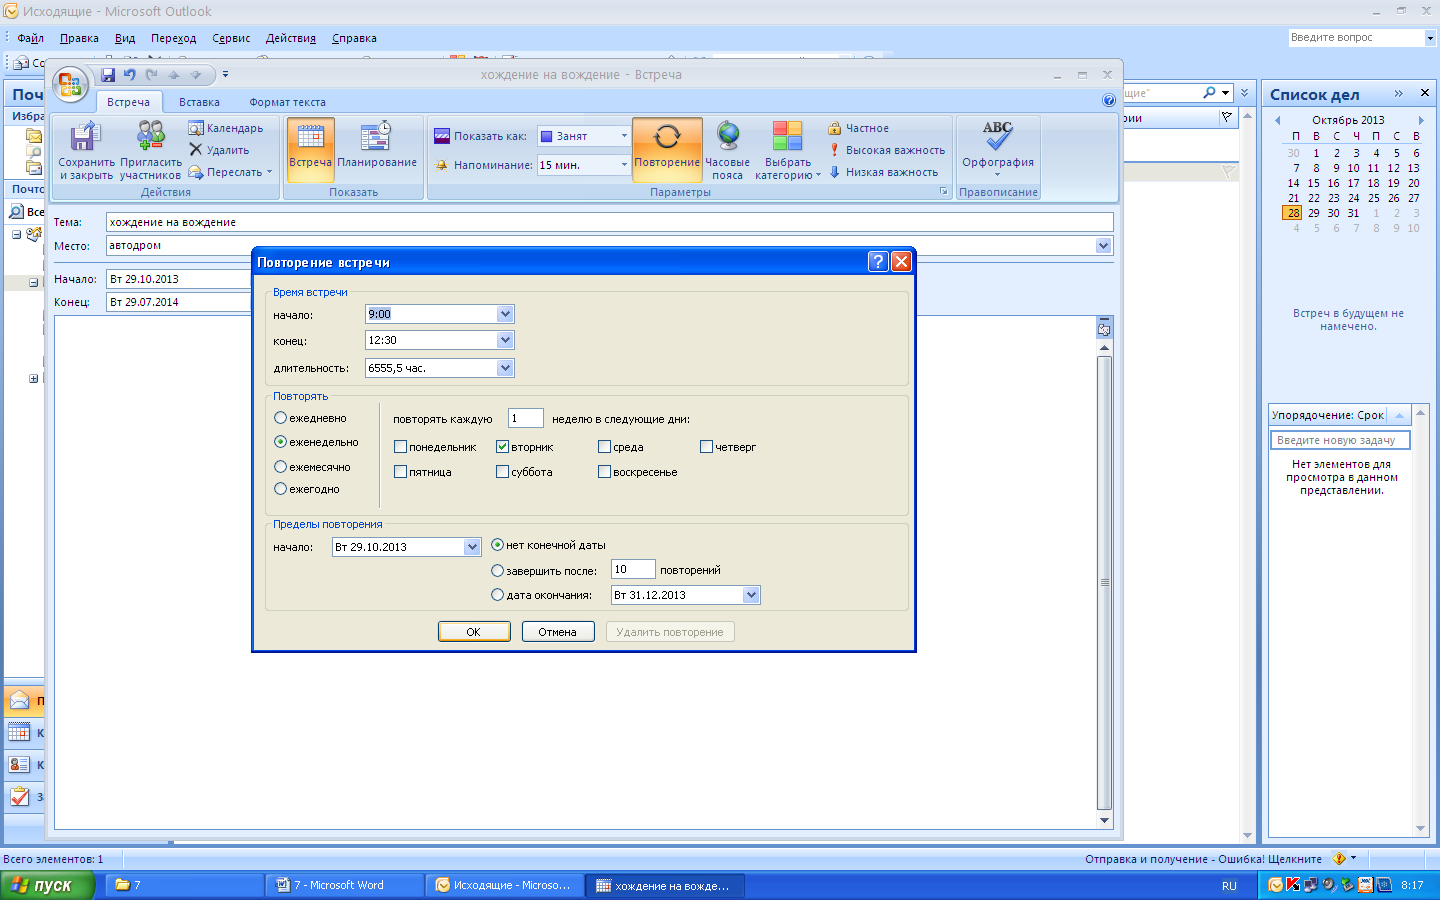
Task: Open Mail pane in navigation bar
Action: 20,700
